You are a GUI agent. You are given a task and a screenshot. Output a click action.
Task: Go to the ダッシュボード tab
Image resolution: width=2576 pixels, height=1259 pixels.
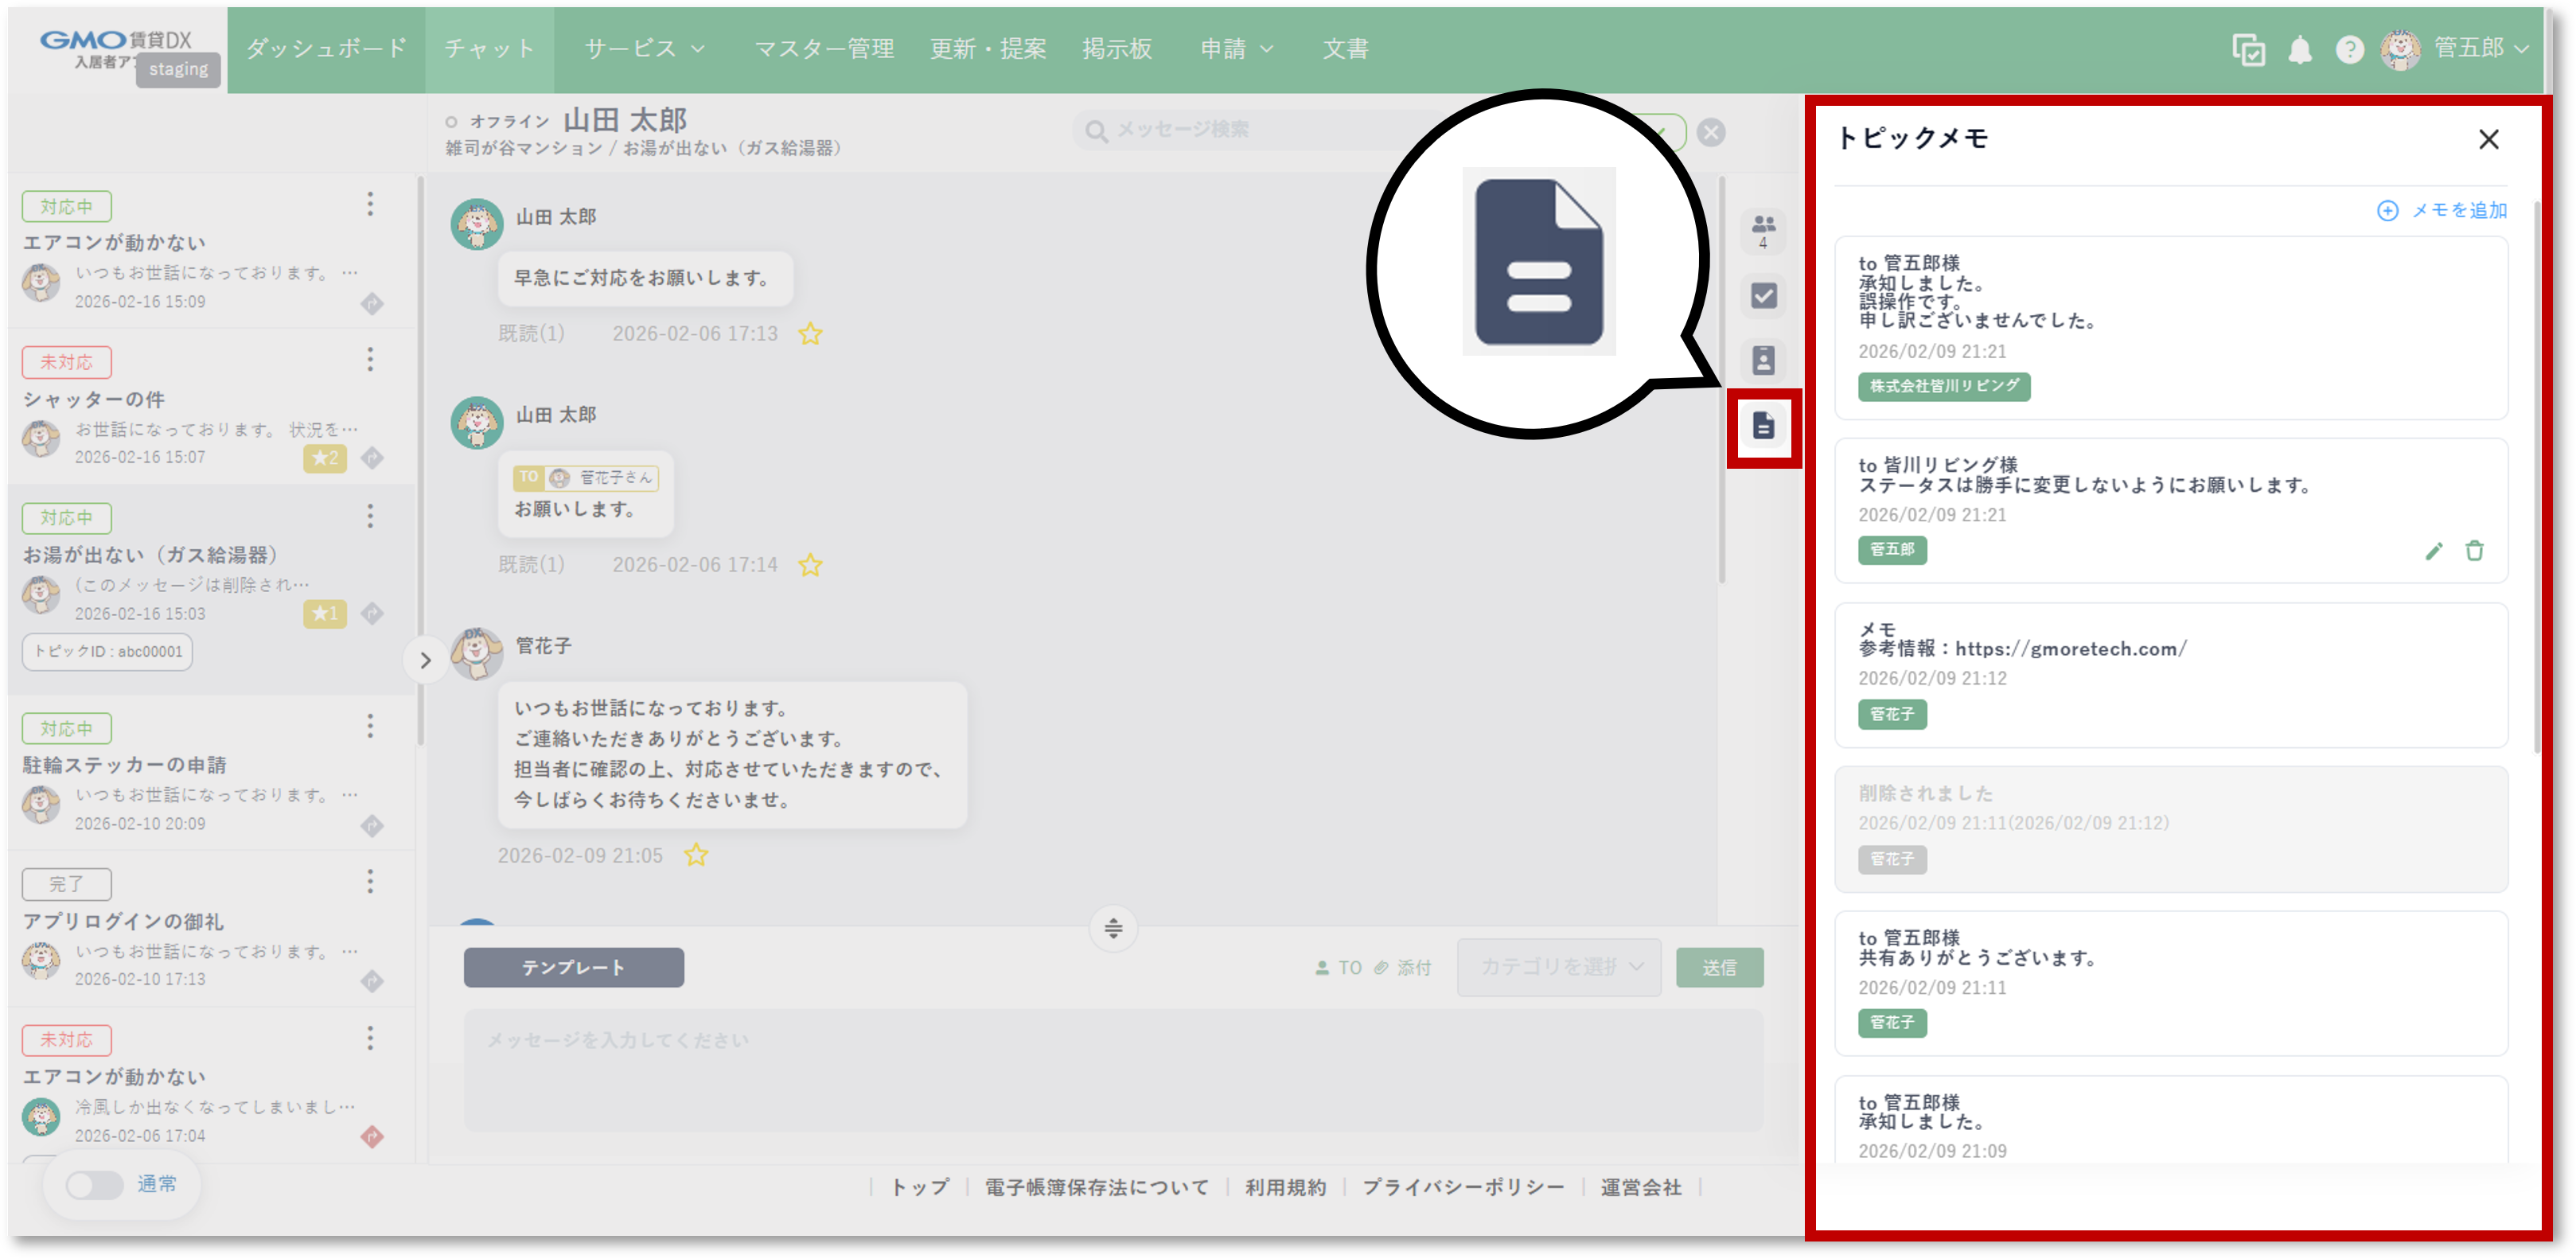pos(326,49)
